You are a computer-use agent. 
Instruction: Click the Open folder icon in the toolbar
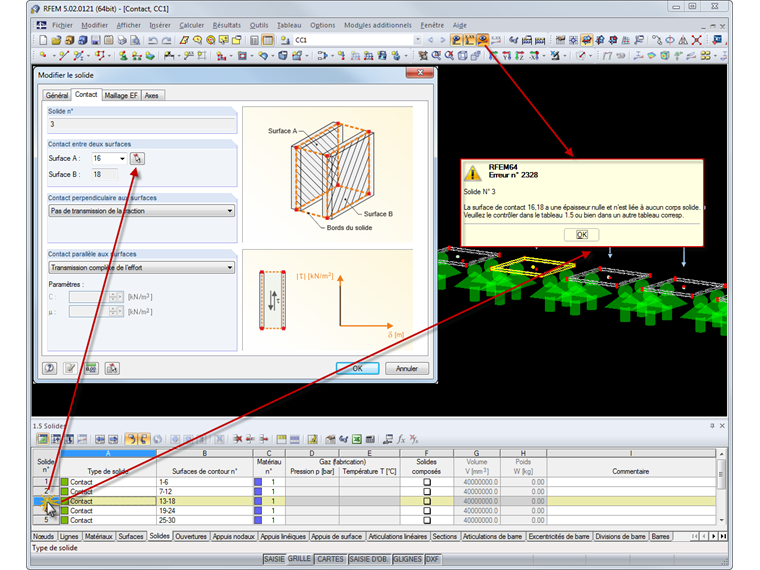tap(56, 40)
